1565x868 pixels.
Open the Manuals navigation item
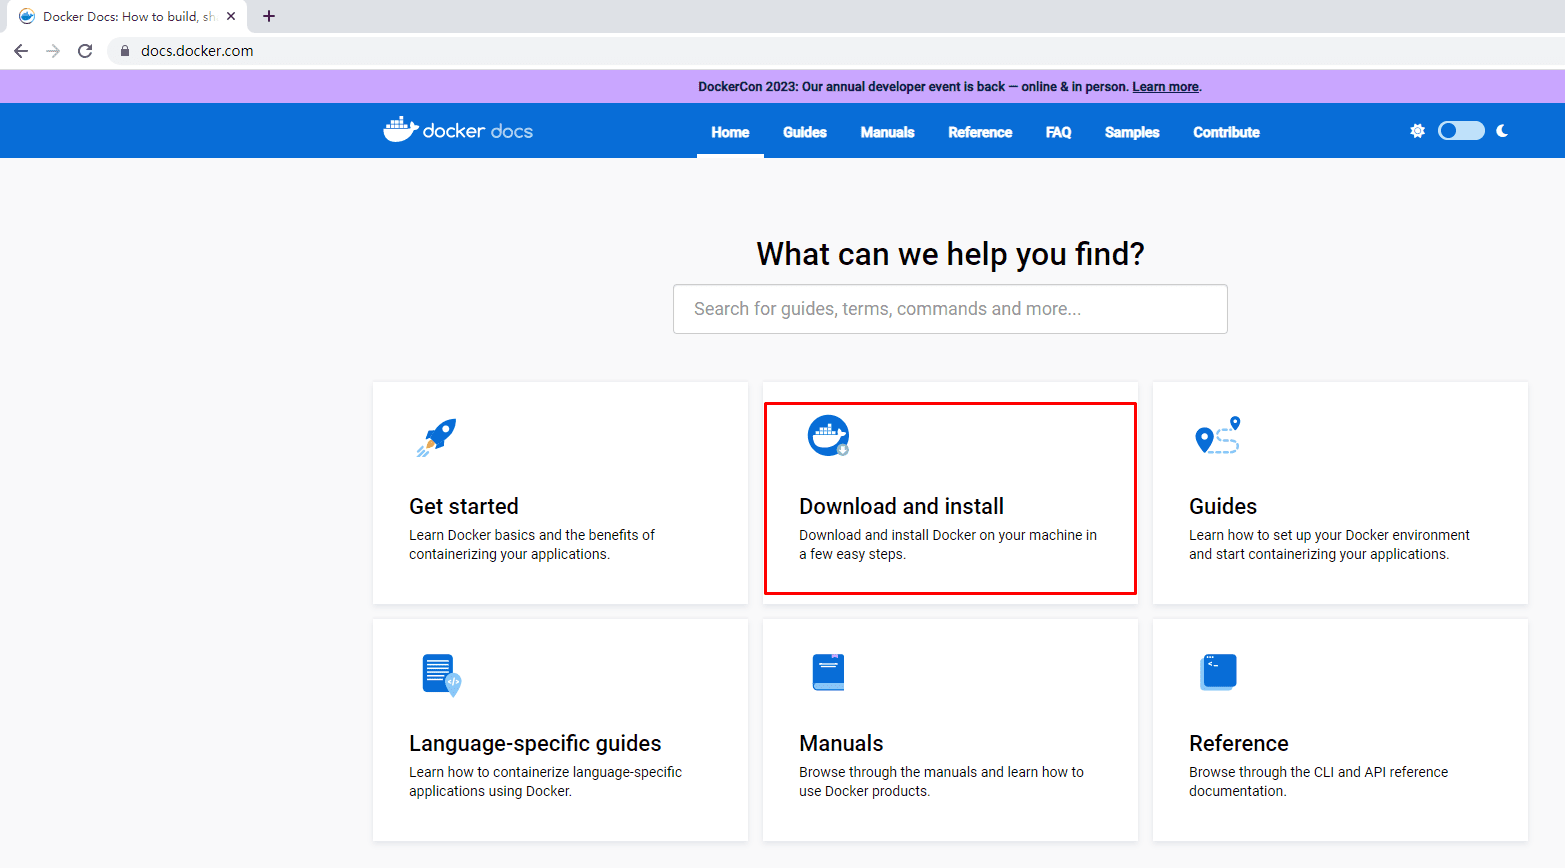pyautogui.click(x=888, y=132)
